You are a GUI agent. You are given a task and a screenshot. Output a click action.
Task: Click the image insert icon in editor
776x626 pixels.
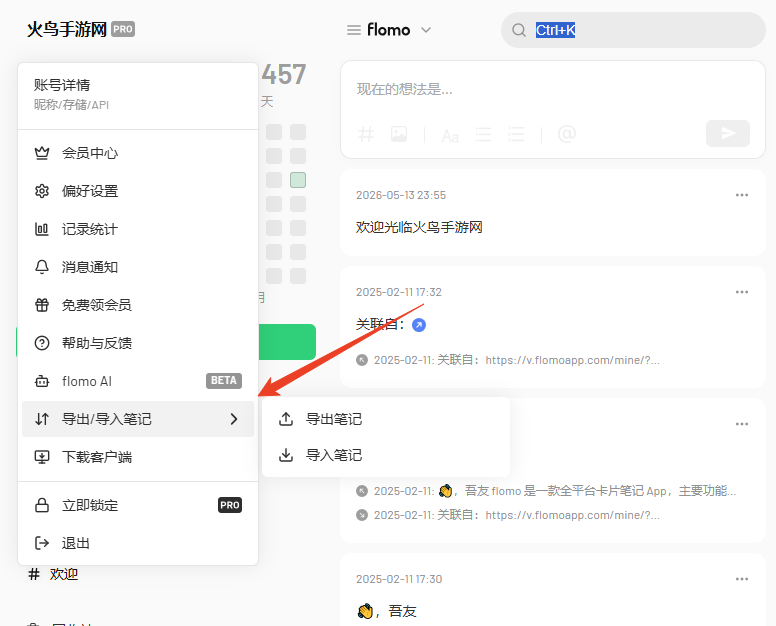click(x=399, y=134)
